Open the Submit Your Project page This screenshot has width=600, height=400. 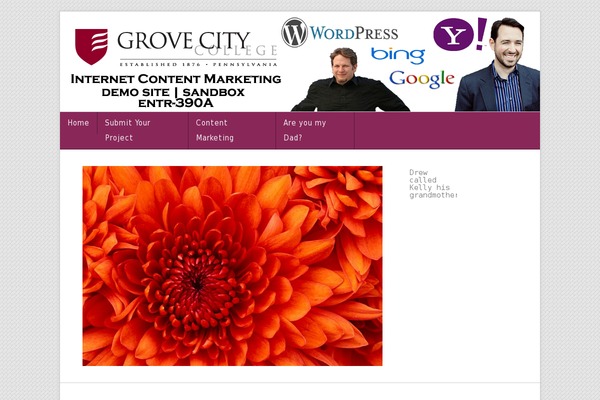(143, 130)
